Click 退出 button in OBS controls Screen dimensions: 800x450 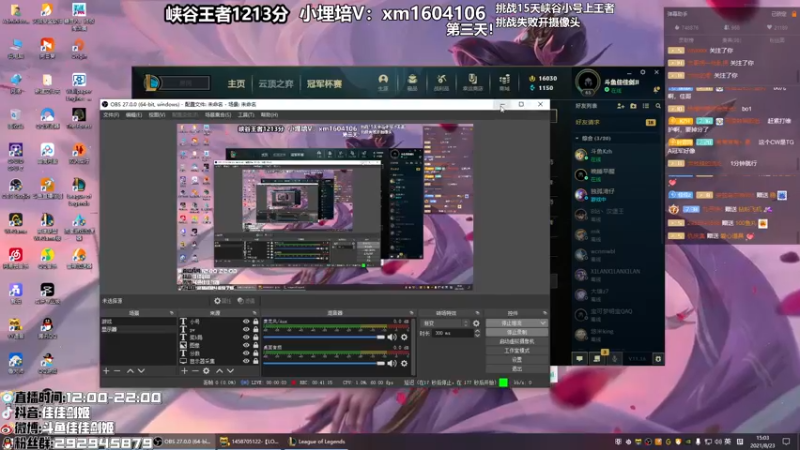coord(517,368)
